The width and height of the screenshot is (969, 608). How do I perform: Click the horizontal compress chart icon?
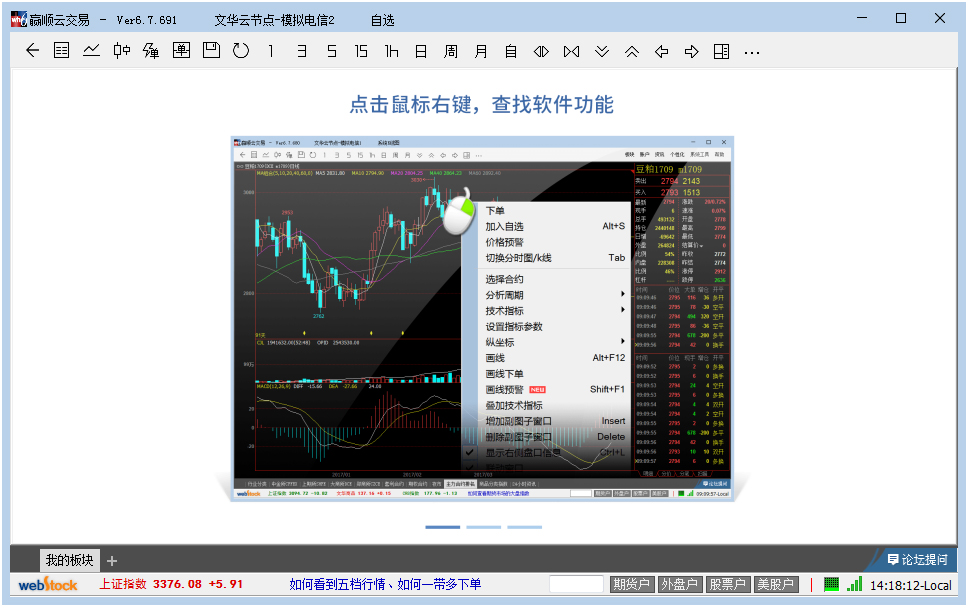point(572,51)
